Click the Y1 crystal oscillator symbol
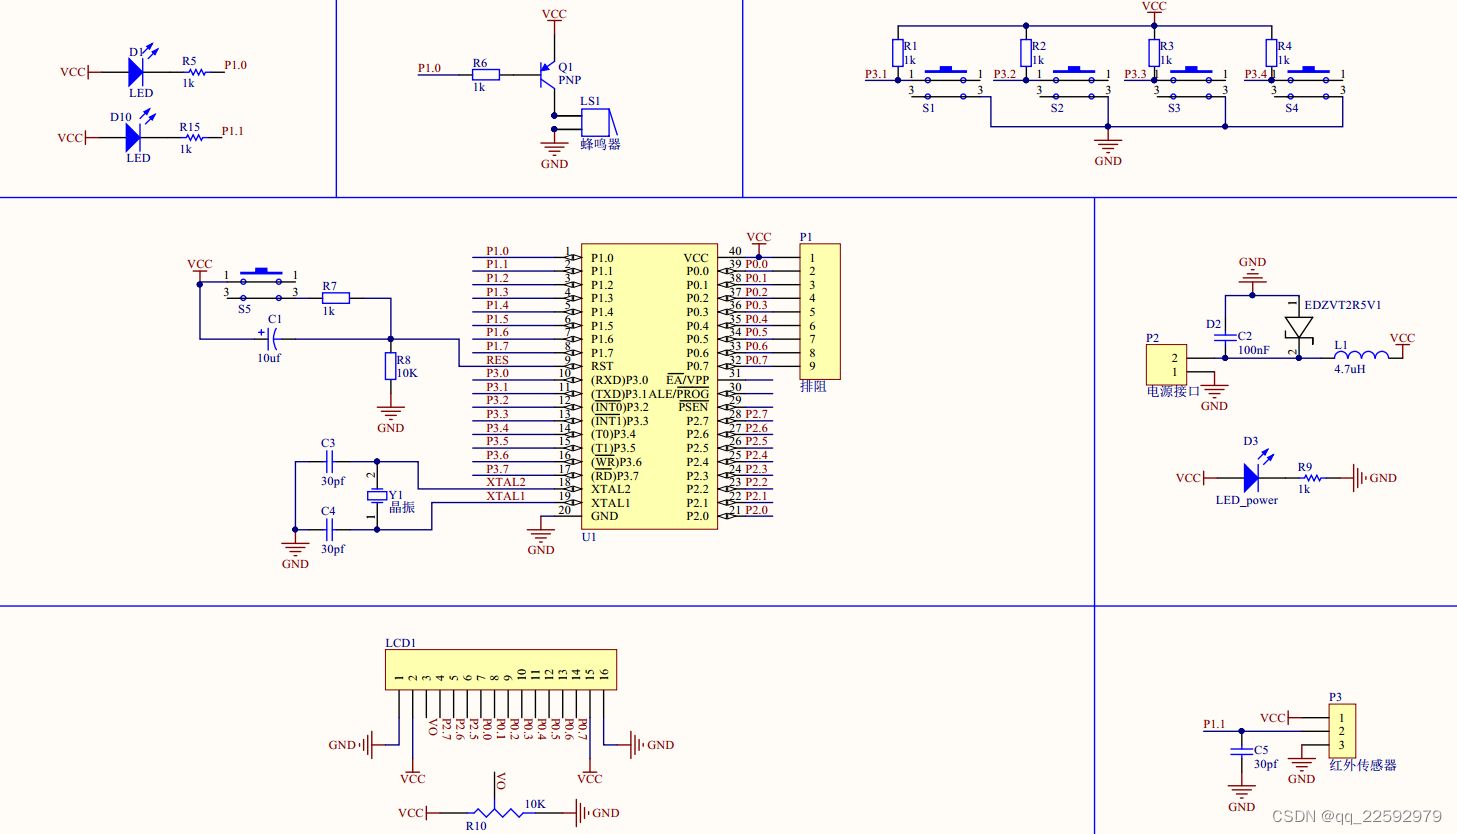Image resolution: width=1457 pixels, height=834 pixels. [x=377, y=495]
